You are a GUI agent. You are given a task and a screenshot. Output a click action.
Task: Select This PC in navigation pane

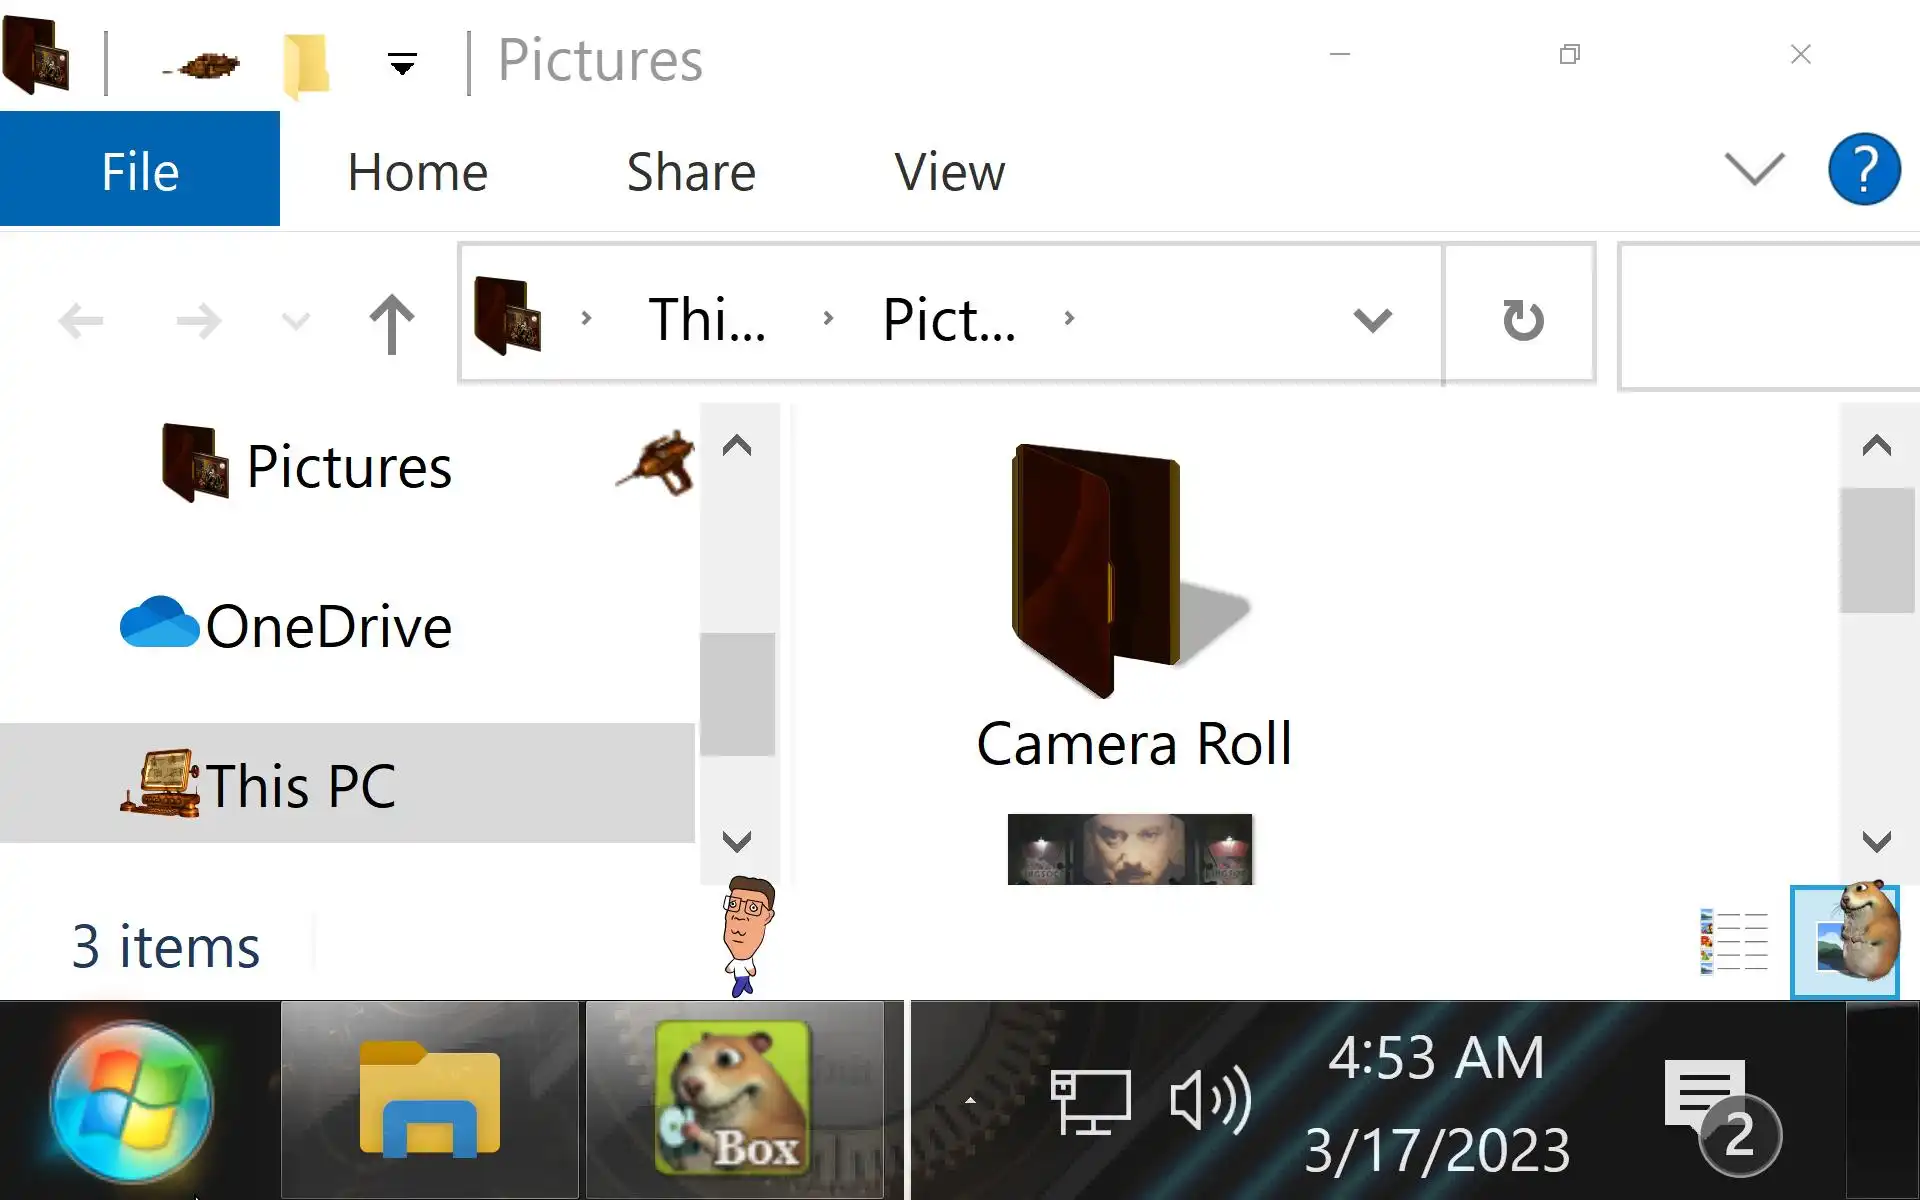point(300,785)
